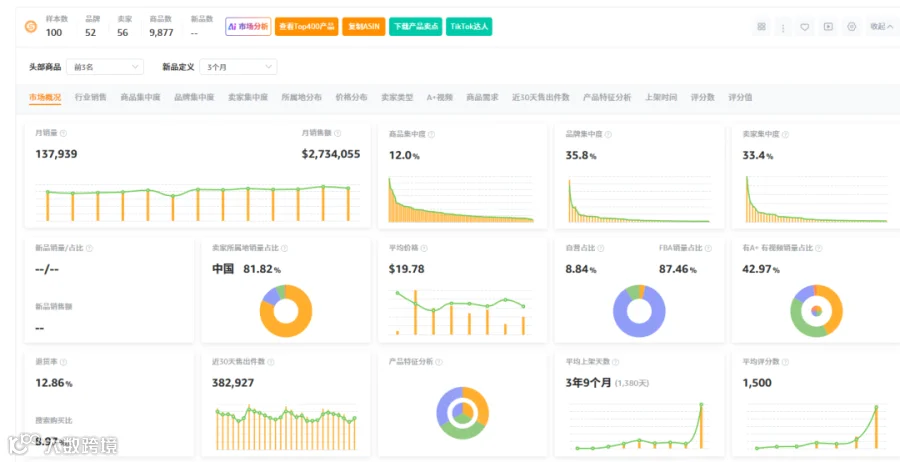Click the Ai 市场分析 button
The width and height of the screenshot is (900, 462).
pos(248,26)
